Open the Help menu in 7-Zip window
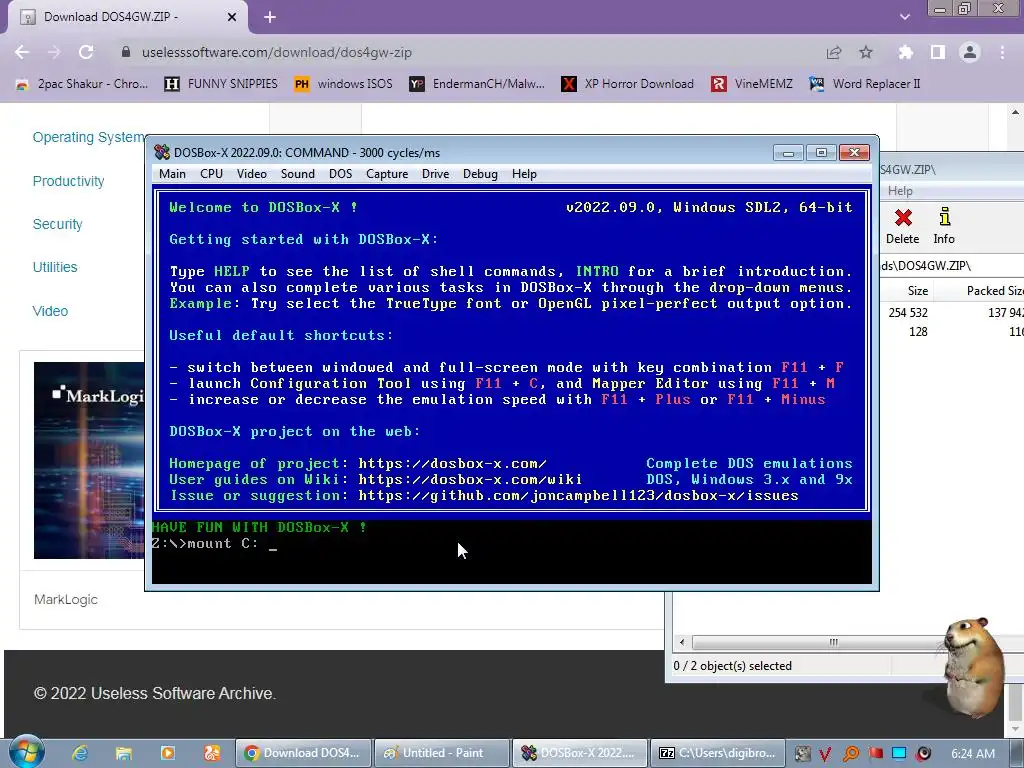This screenshot has width=1024, height=768. (x=900, y=191)
